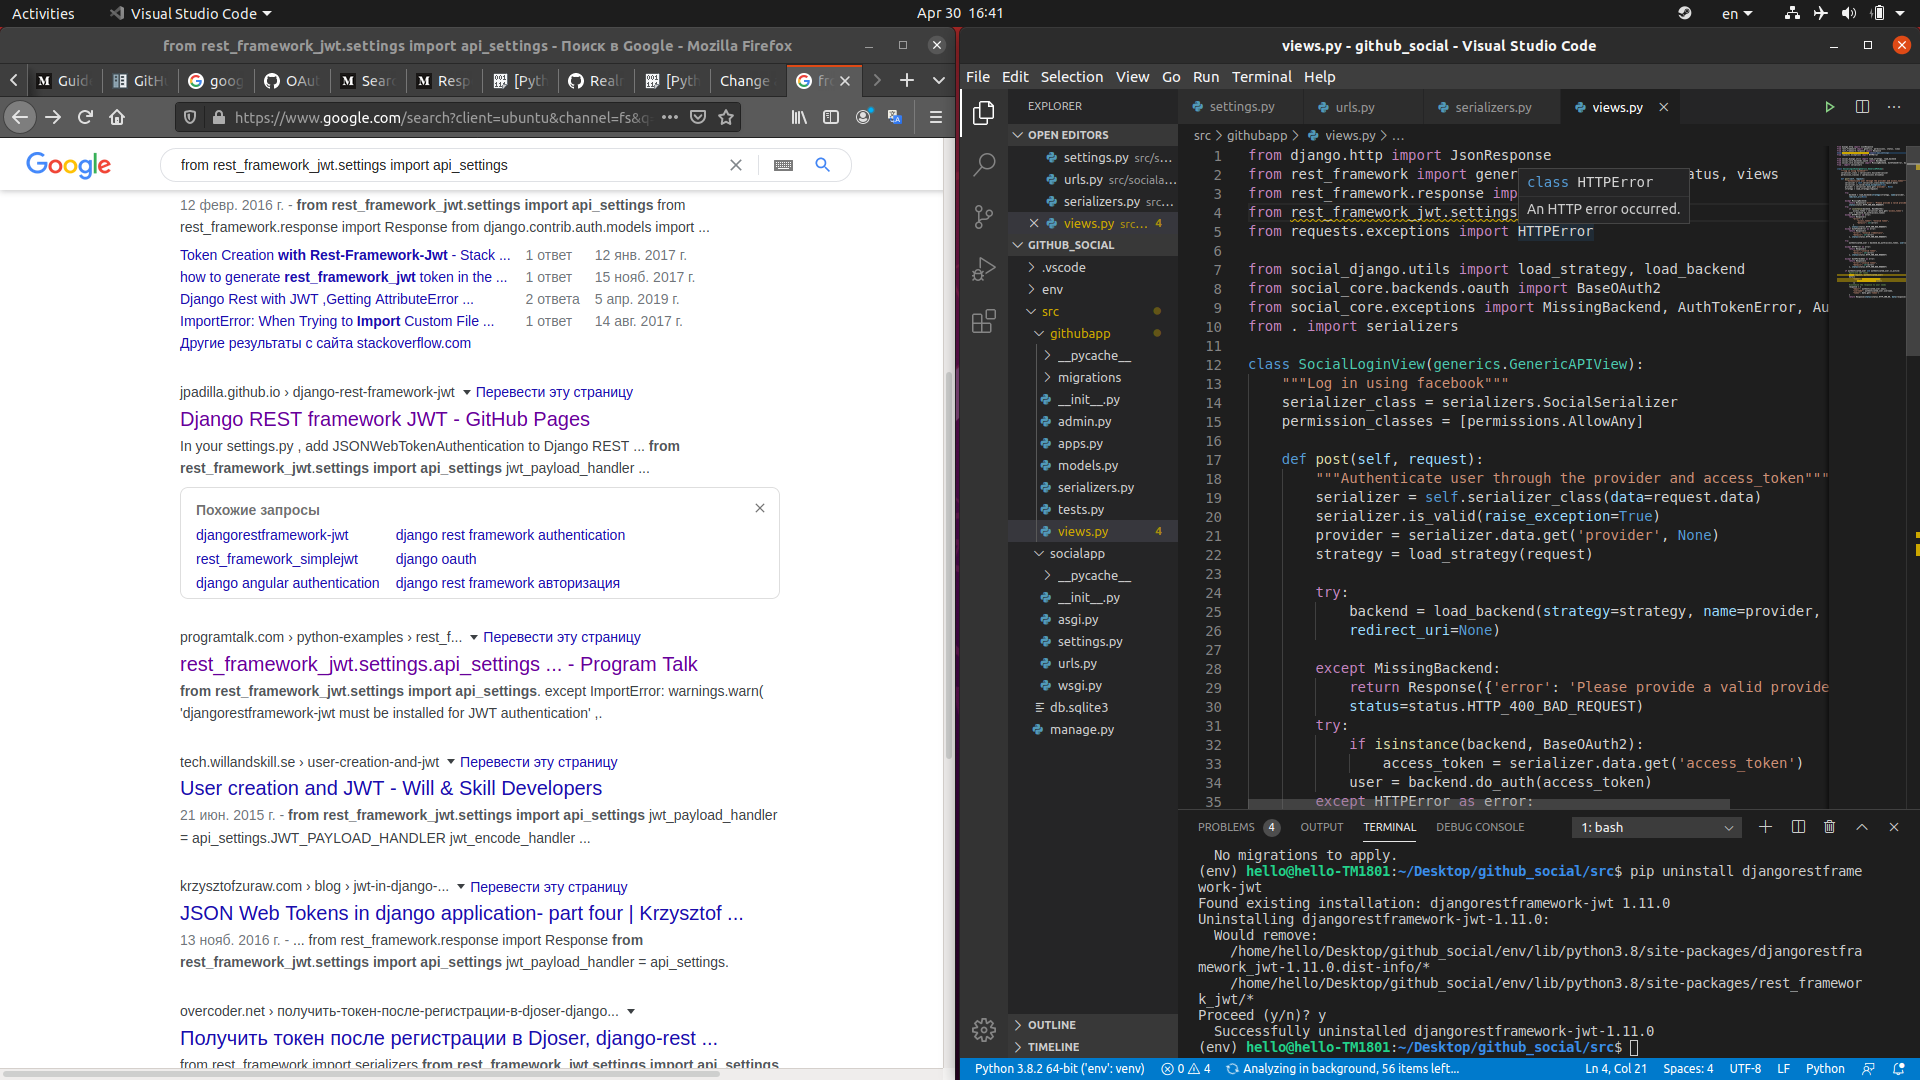Switch to DEBUG CONSOLE tab
Image resolution: width=1920 pixels, height=1080 pixels.
click(x=1480, y=827)
